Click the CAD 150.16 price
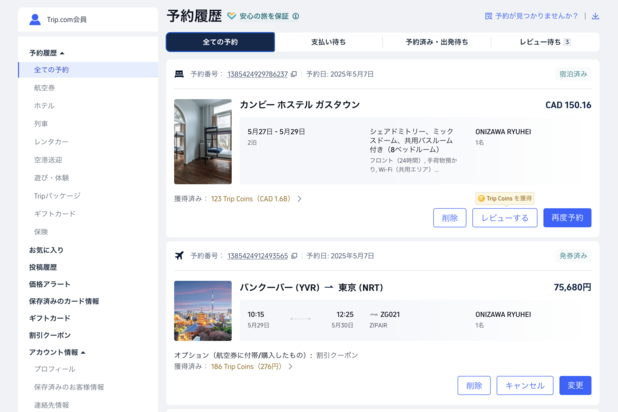The height and width of the screenshot is (412, 618). pyautogui.click(x=568, y=105)
